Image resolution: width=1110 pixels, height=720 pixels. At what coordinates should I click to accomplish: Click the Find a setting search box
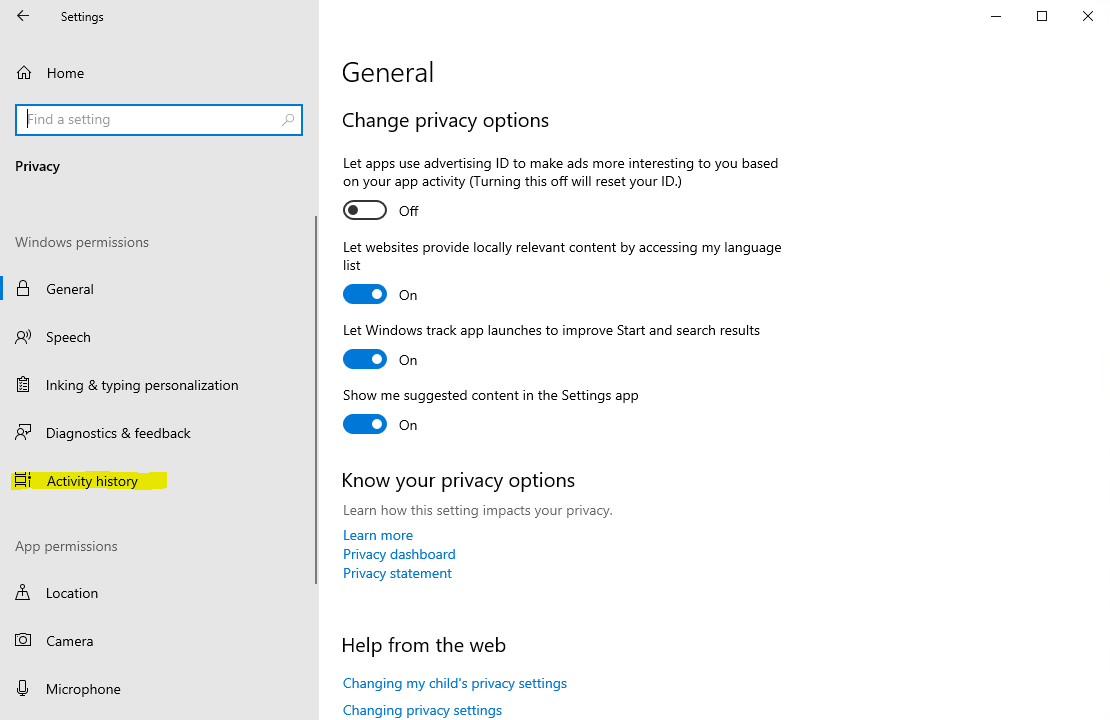(x=150, y=120)
